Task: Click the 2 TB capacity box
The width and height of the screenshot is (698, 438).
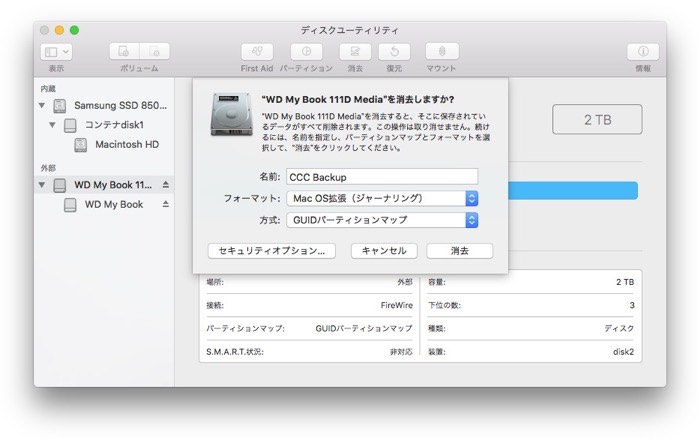Action: tap(597, 119)
